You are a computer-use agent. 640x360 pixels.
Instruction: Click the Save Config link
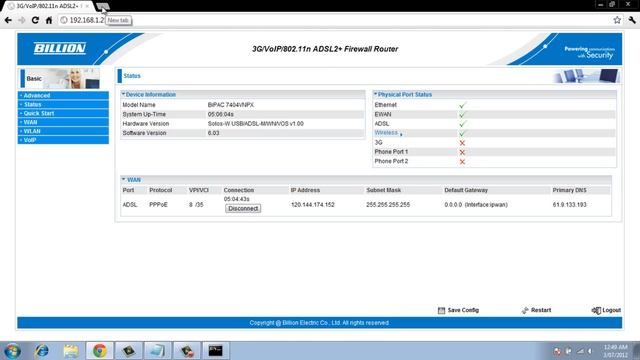tap(463, 310)
